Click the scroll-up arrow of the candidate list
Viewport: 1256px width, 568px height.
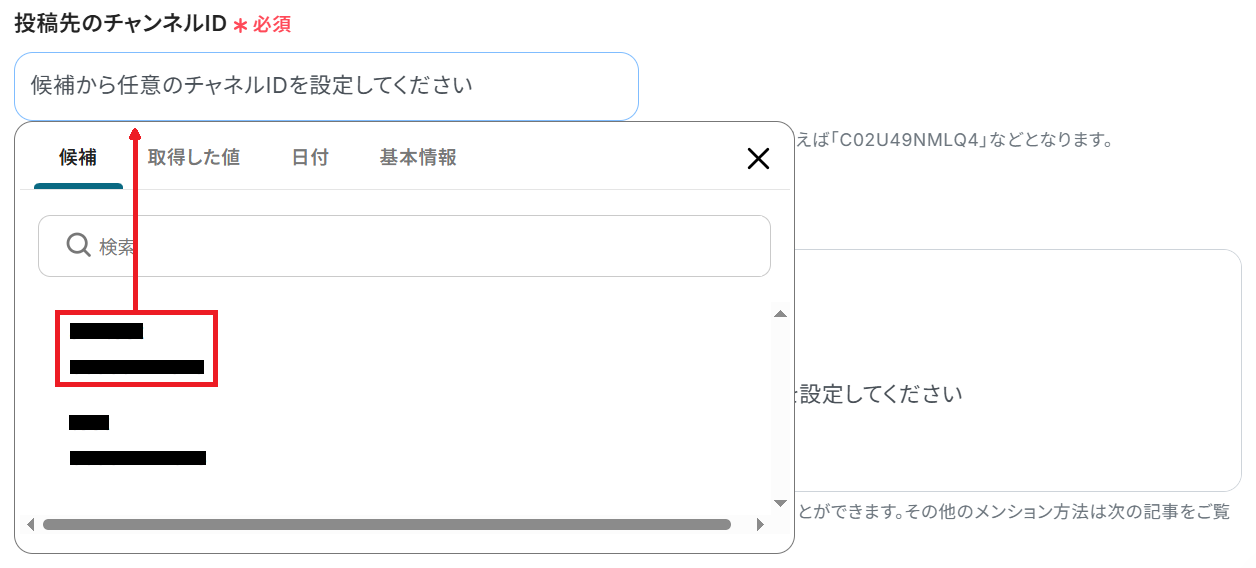pyautogui.click(x=780, y=315)
